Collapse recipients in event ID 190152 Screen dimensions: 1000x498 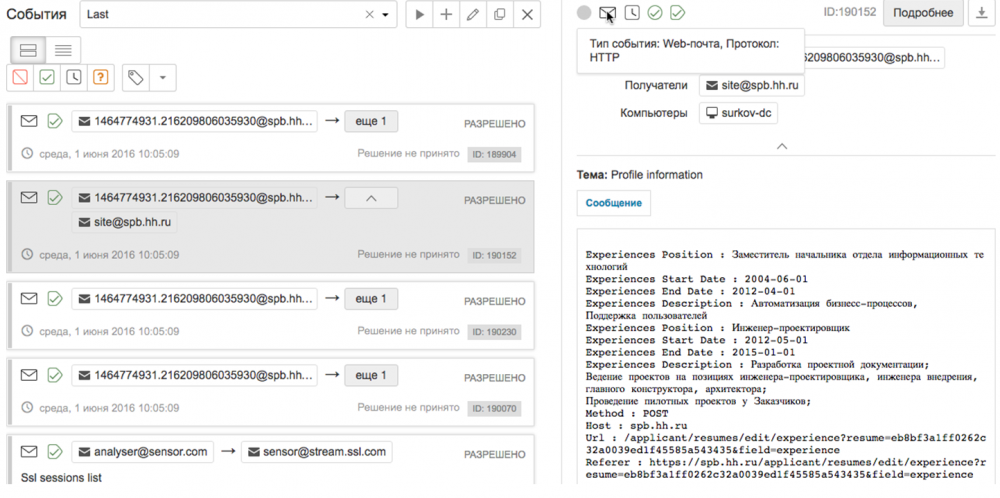[x=371, y=199]
